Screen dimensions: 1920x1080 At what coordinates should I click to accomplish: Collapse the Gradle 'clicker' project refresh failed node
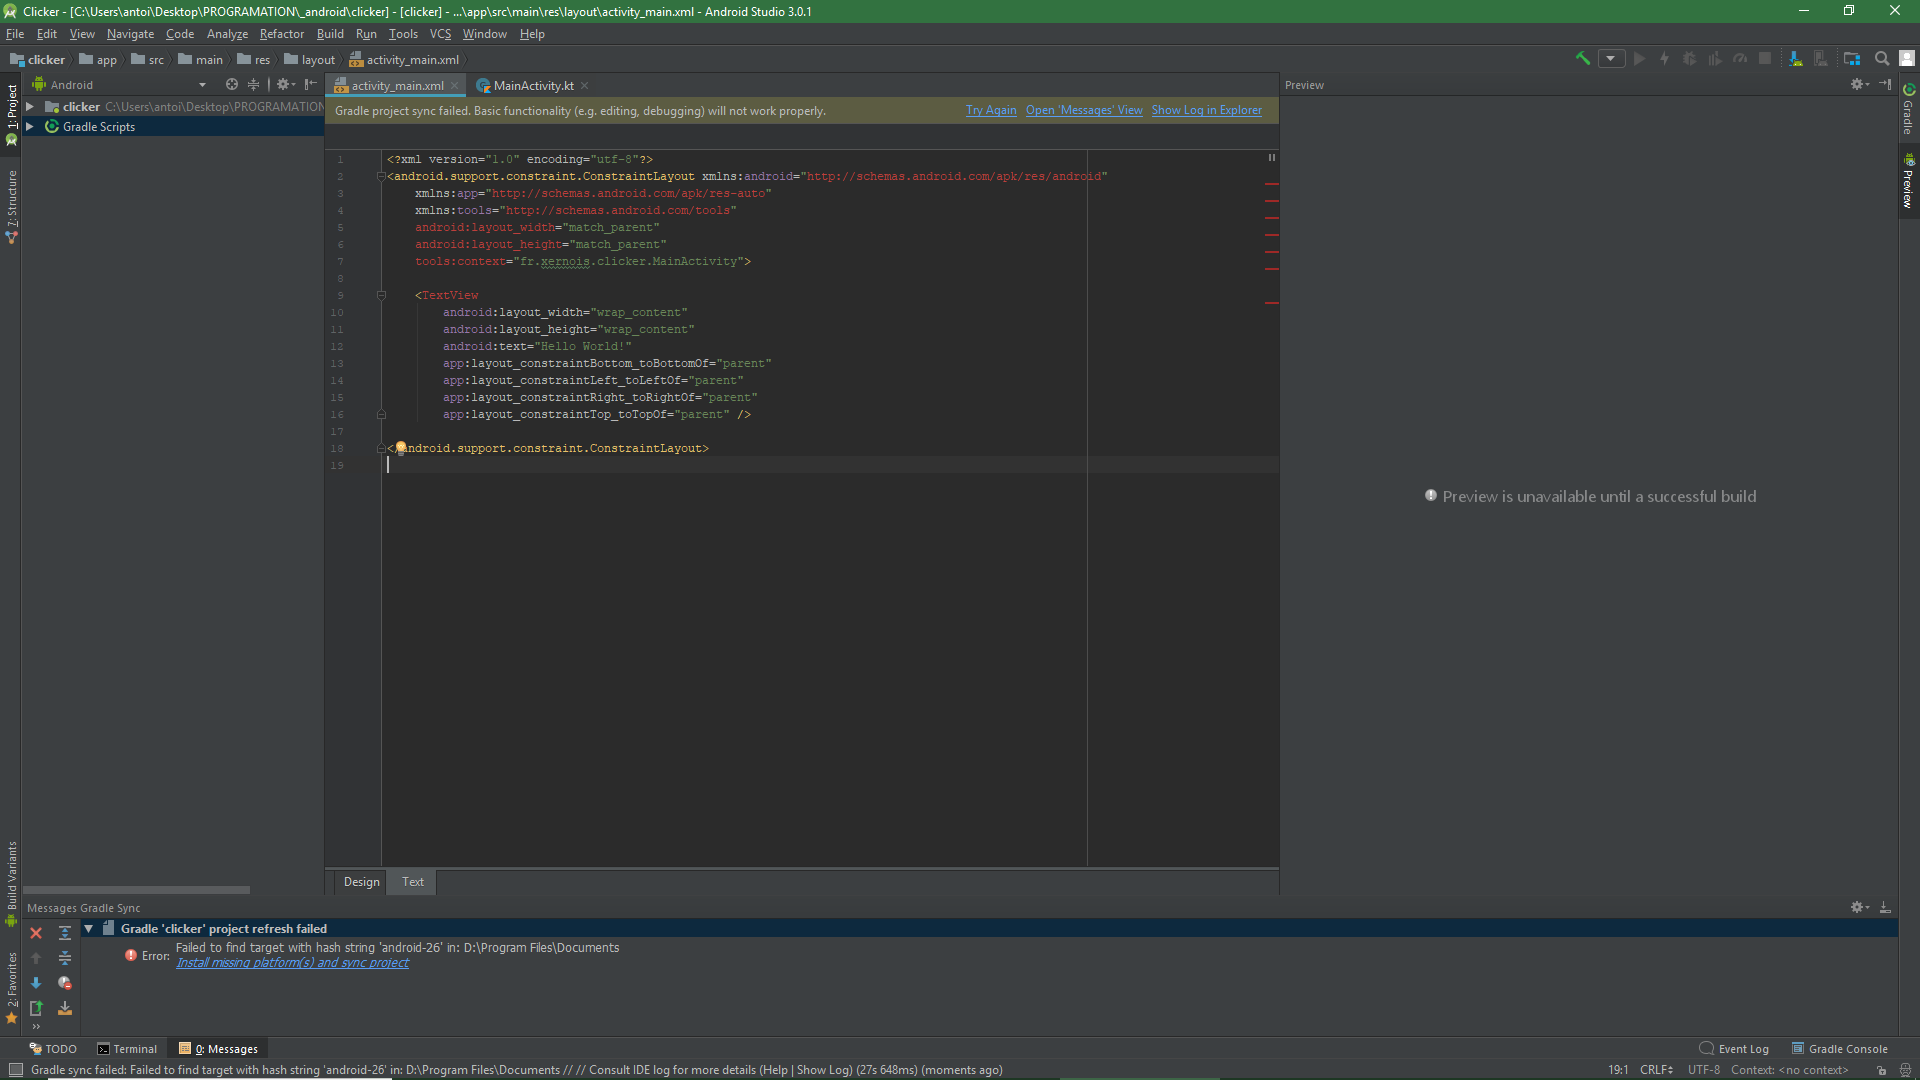(89, 929)
